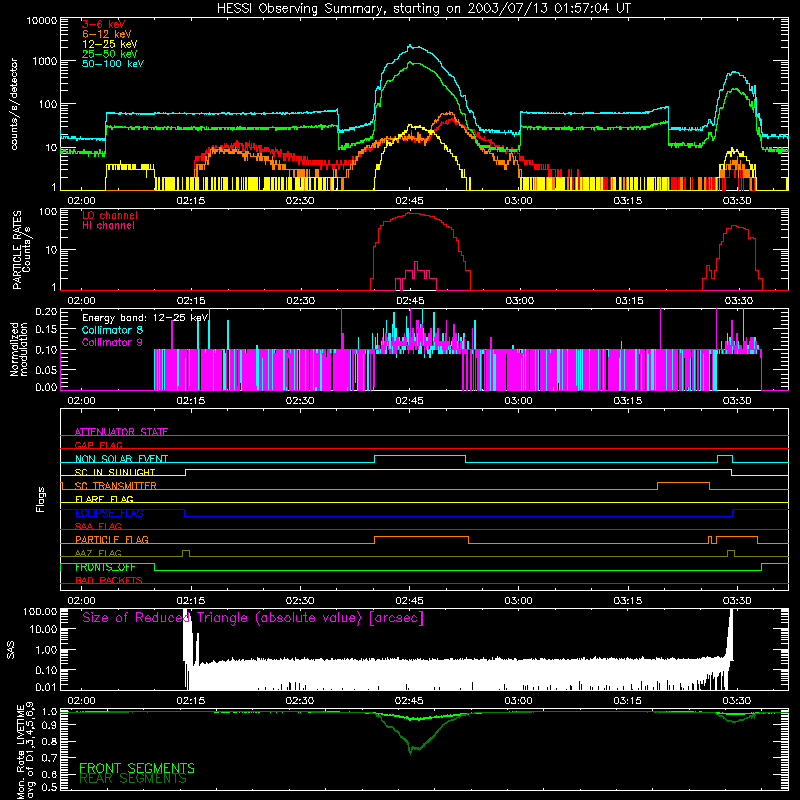Click the 10000 y-axis value on counts plot
Image resolution: width=800 pixels, height=800 pixels.
coord(42,20)
